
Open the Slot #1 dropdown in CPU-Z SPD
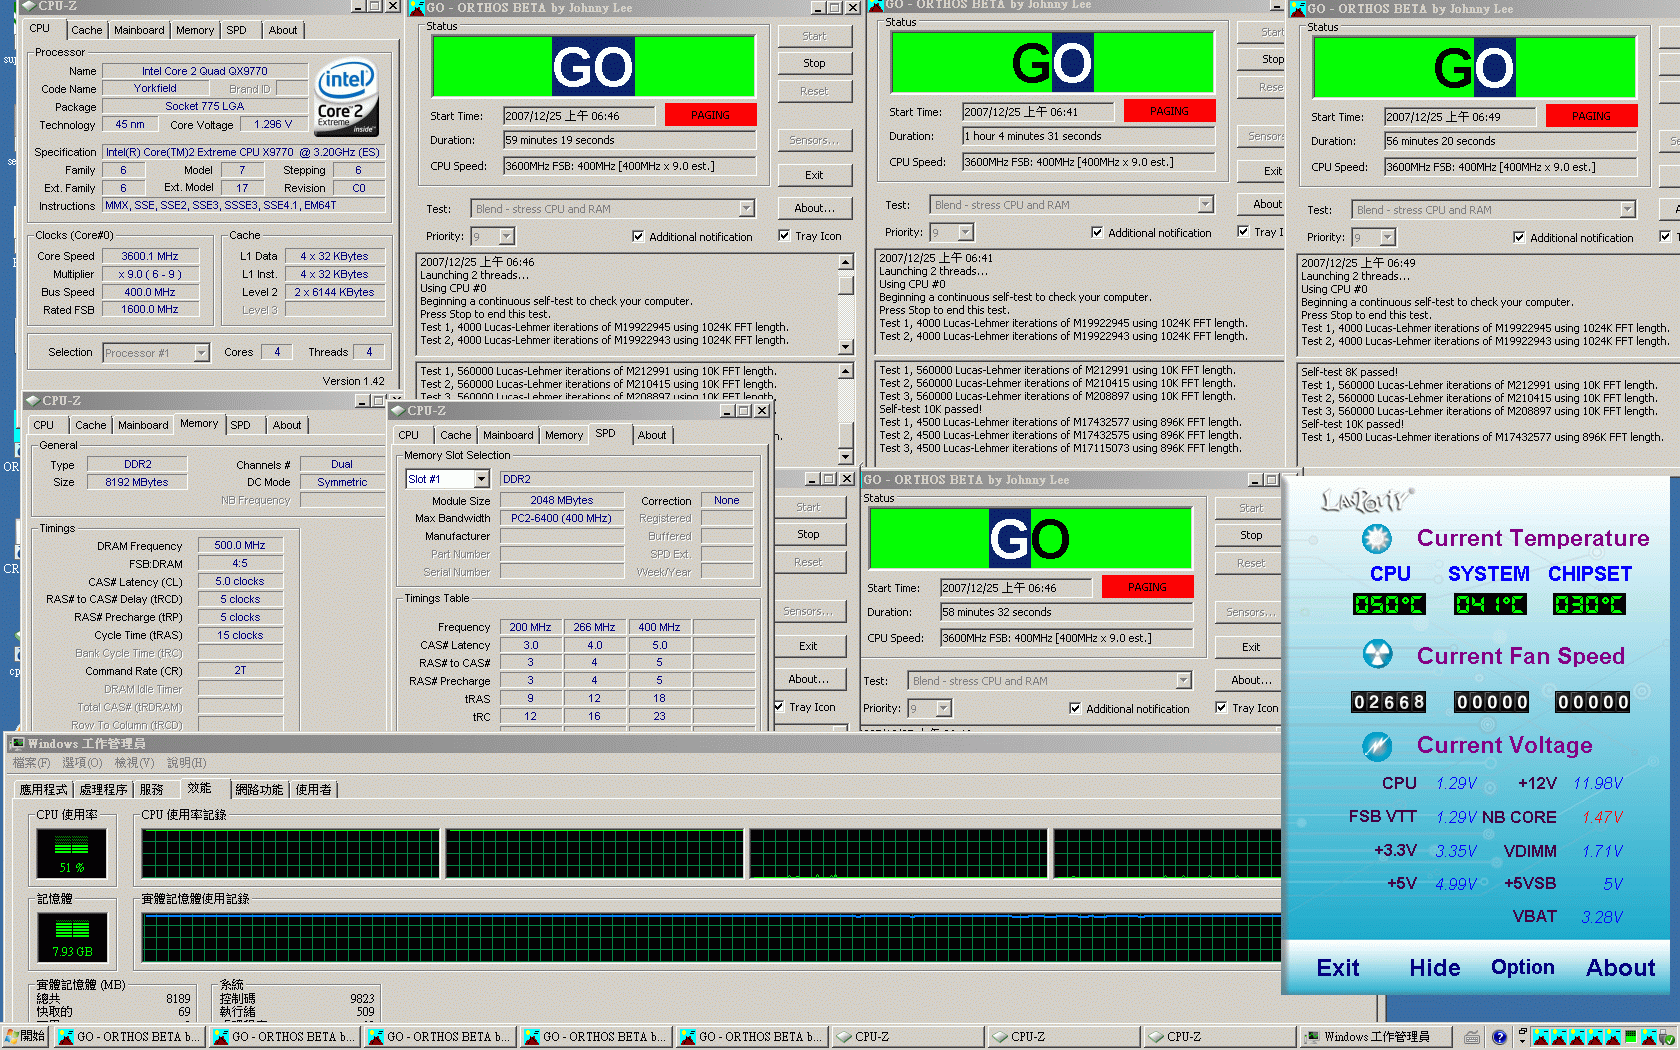pyautogui.click(x=481, y=479)
